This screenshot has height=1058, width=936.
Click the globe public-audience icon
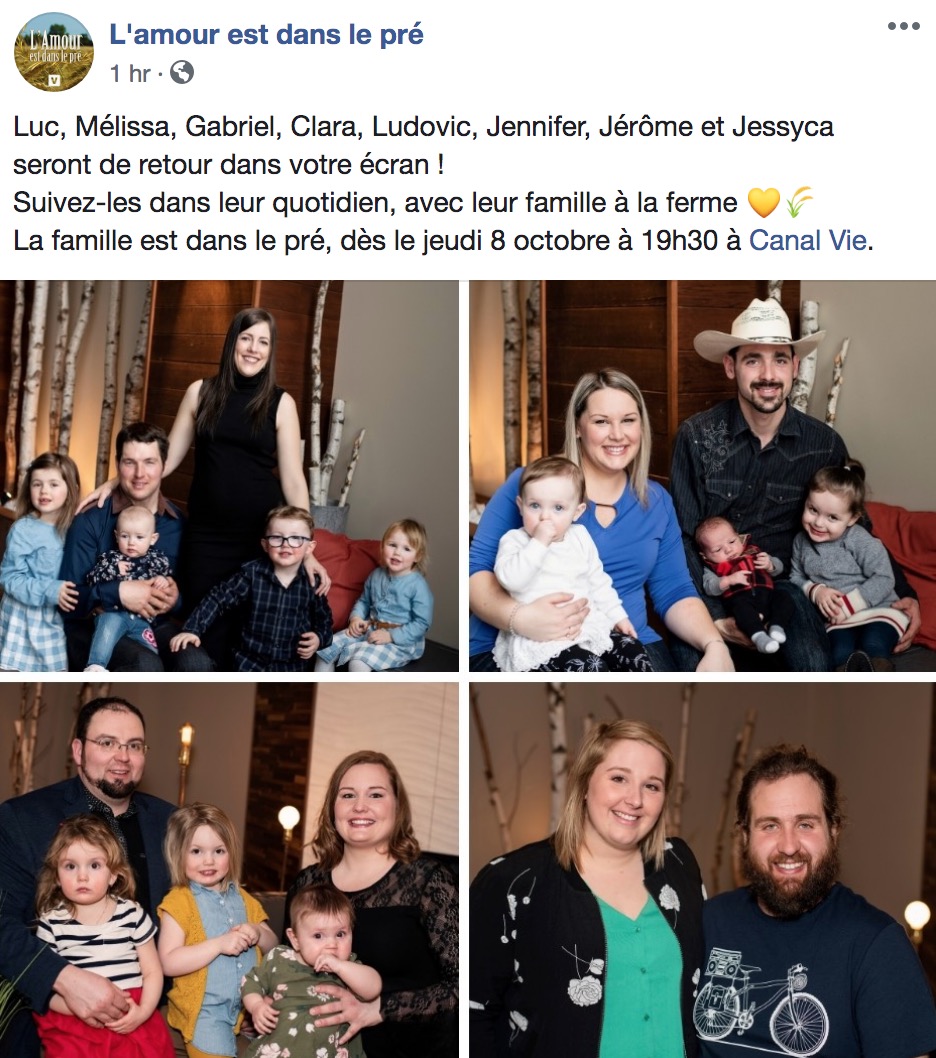click(x=182, y=72)
